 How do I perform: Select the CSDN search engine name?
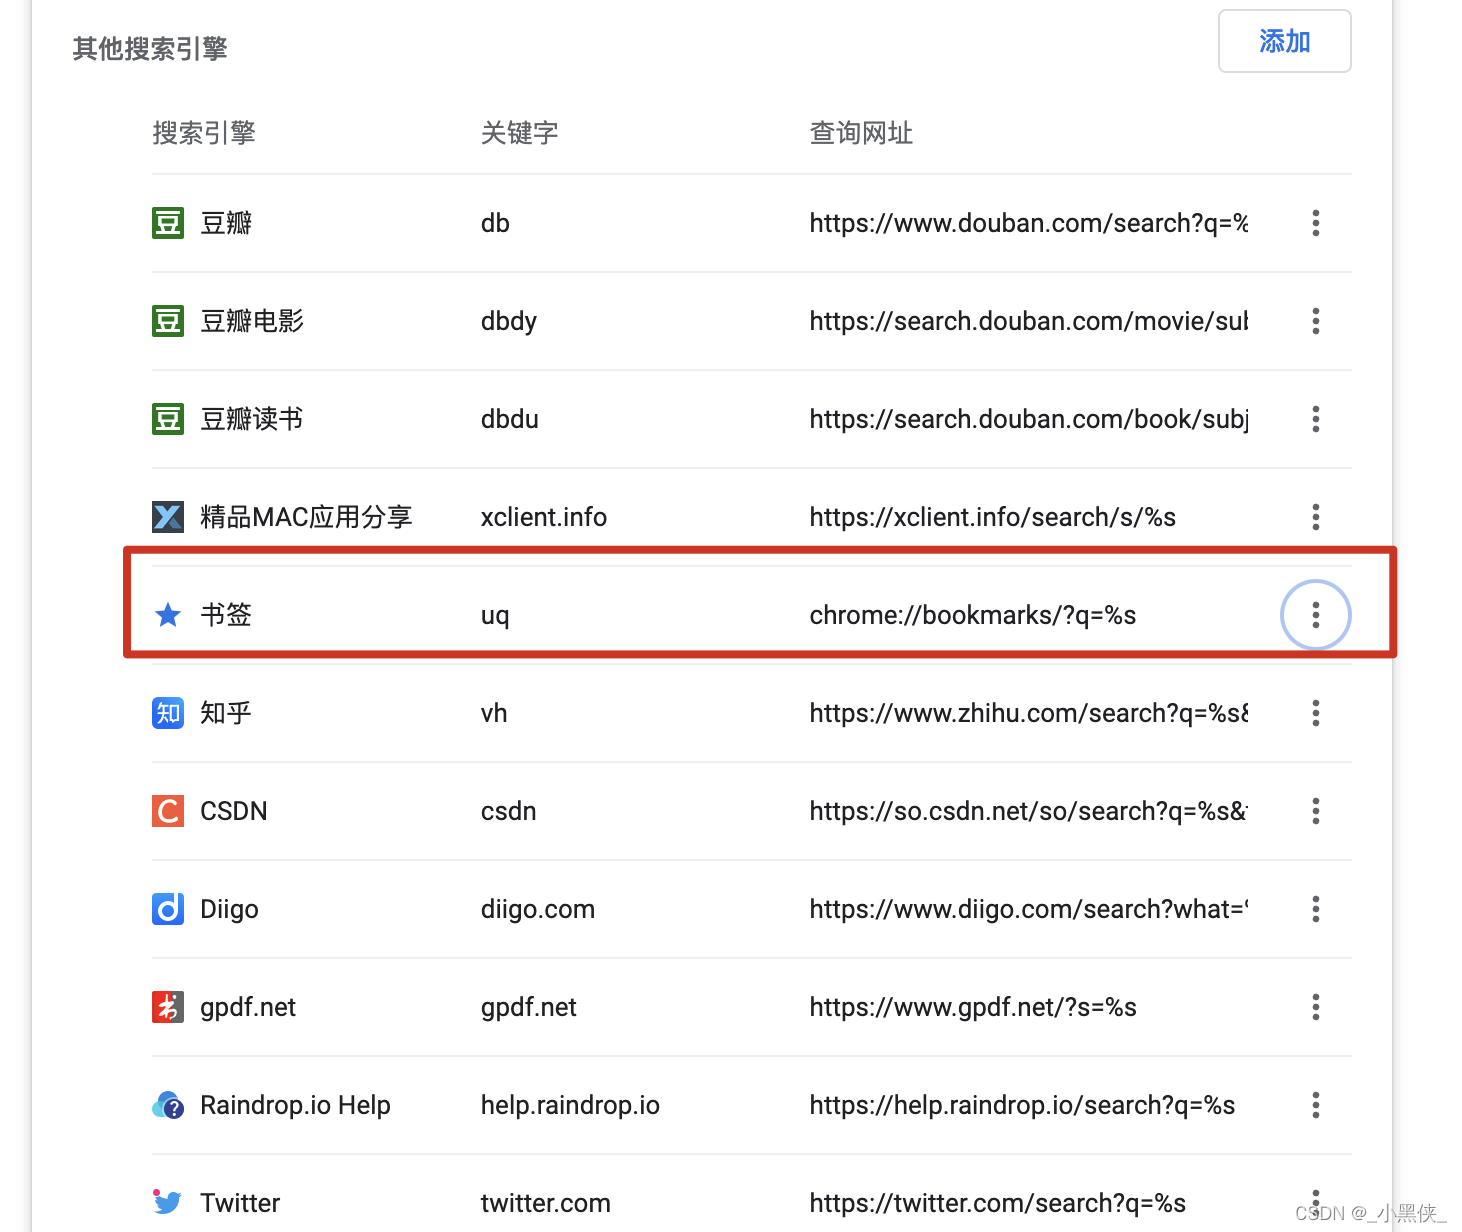point(234,811)
